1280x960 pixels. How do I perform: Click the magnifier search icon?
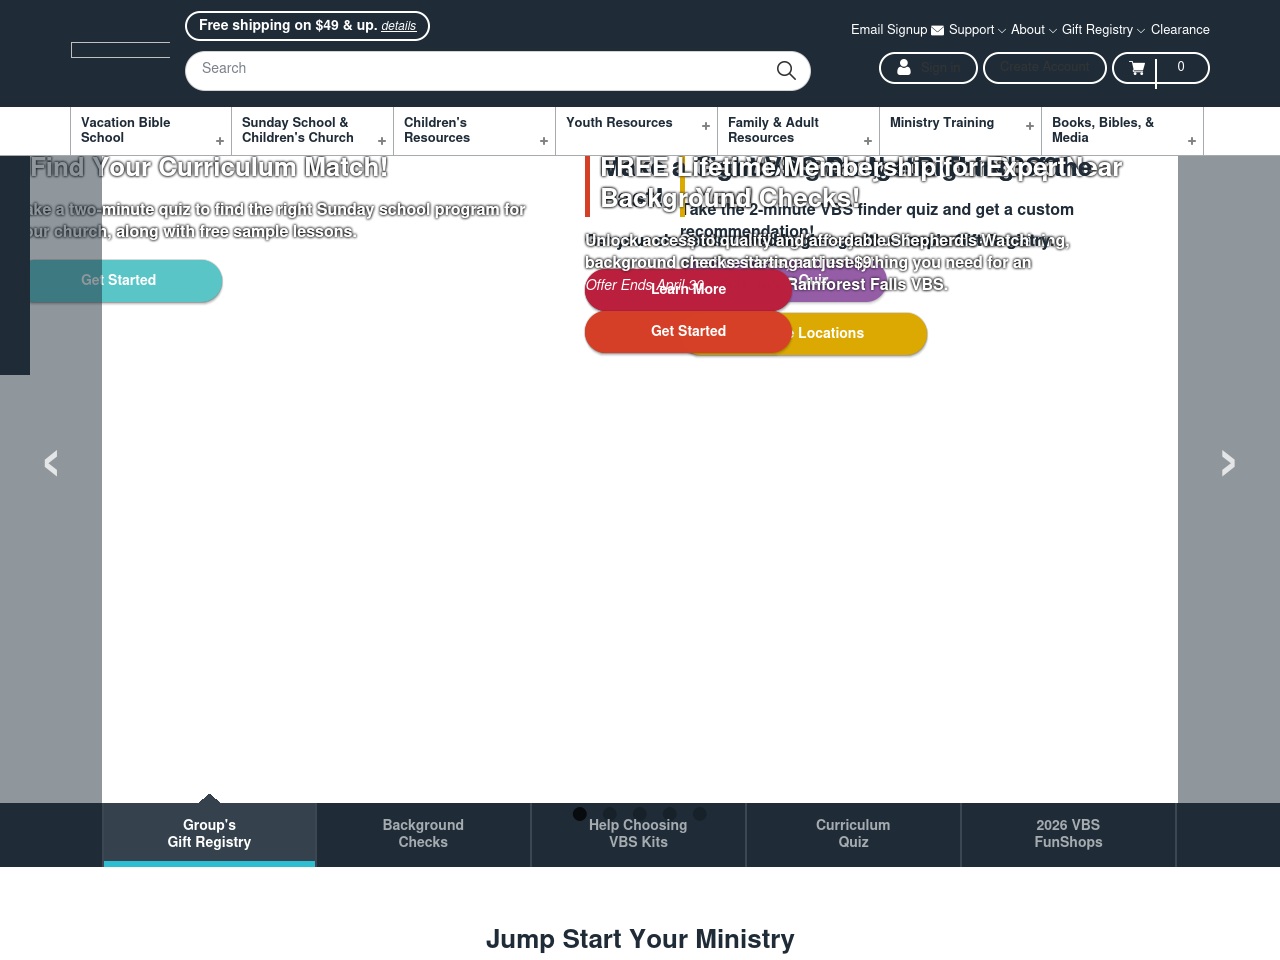coord(786,70)
